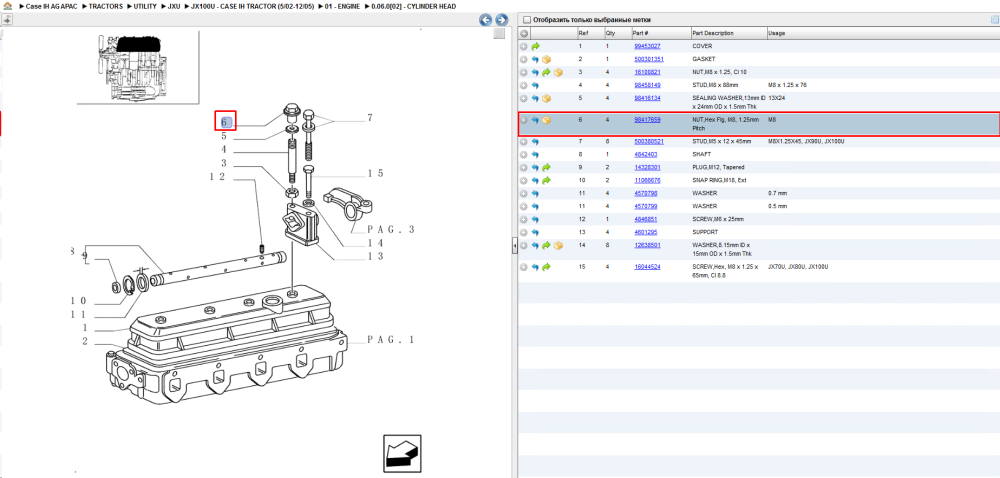Open part number 98417659 link
Viewport: 1000px width, 478px height.
tap(647, 120)
